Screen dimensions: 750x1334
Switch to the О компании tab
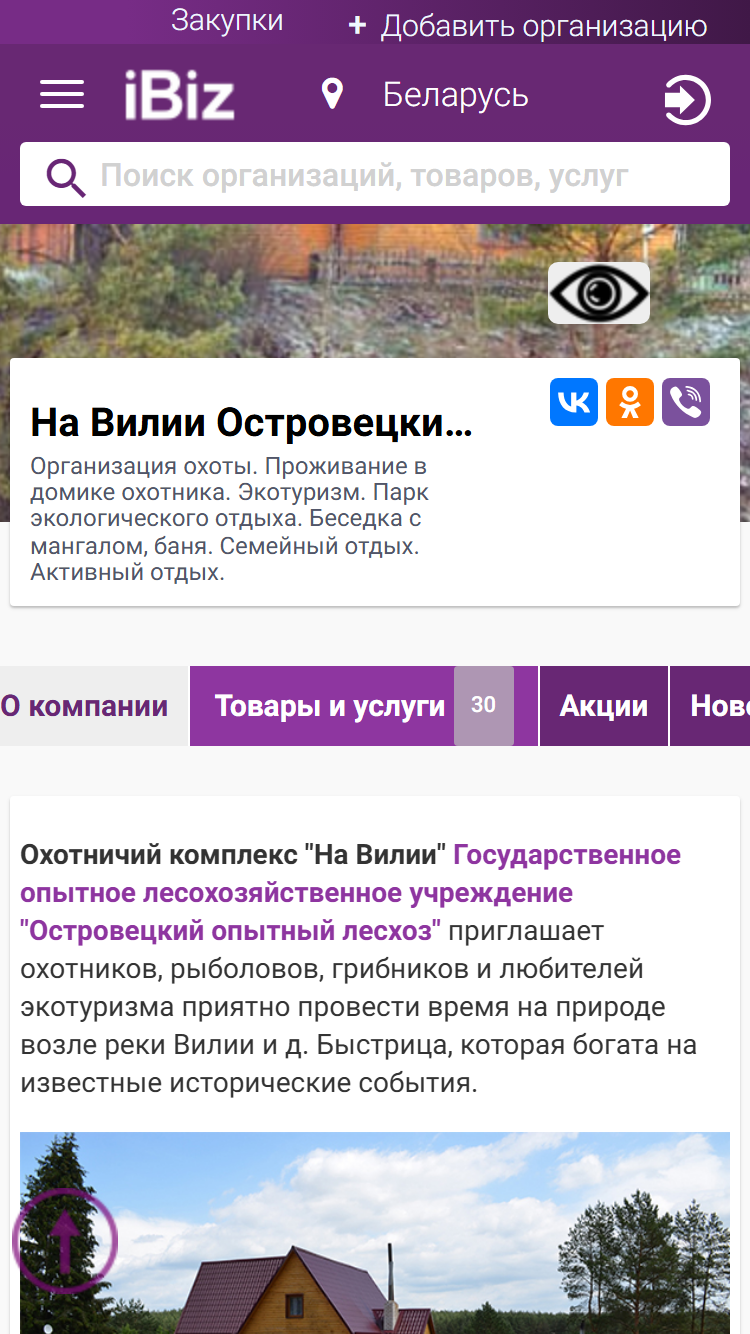[x=94, y=706]
